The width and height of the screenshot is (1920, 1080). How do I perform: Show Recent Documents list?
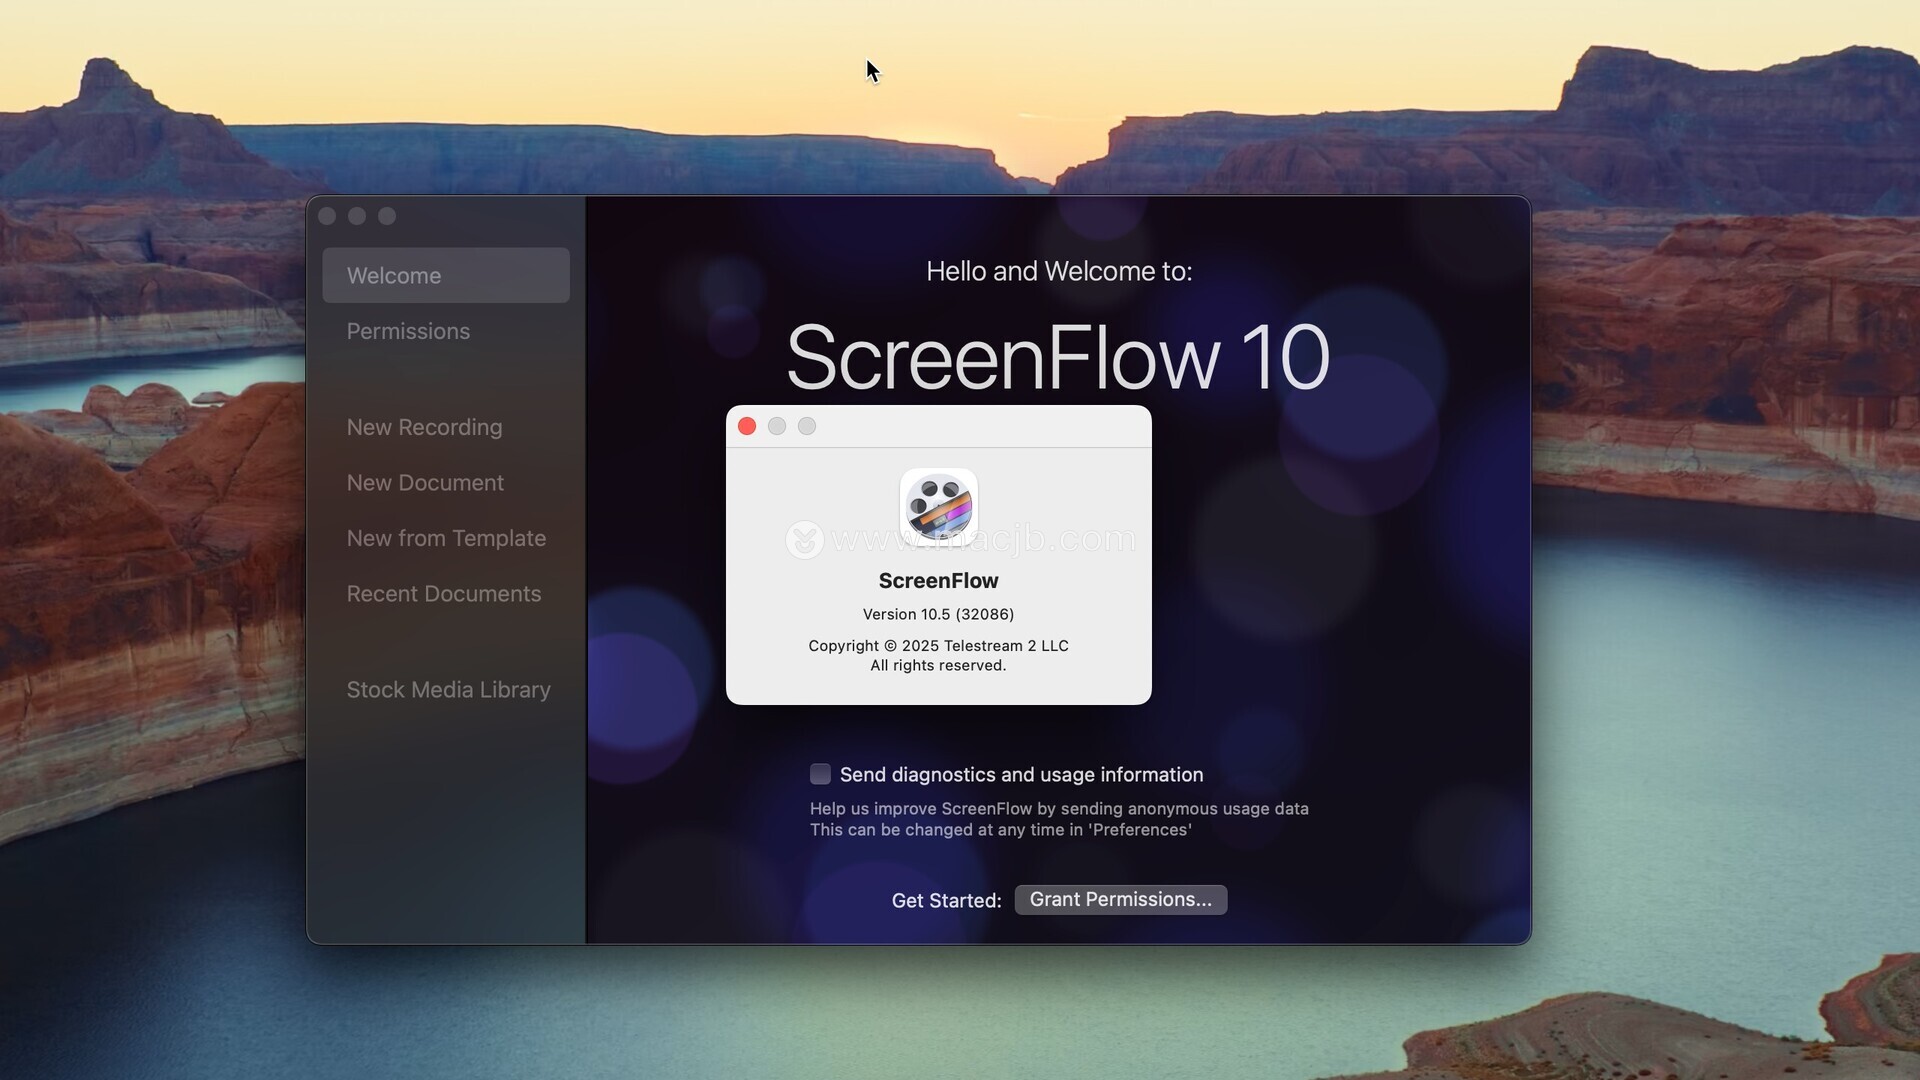point(444,594)
